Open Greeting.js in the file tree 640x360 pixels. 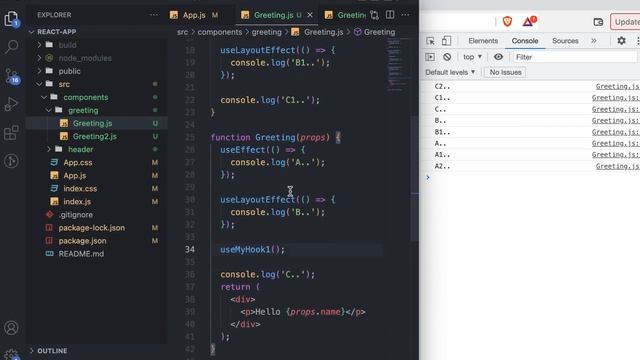tap(92, 123)
